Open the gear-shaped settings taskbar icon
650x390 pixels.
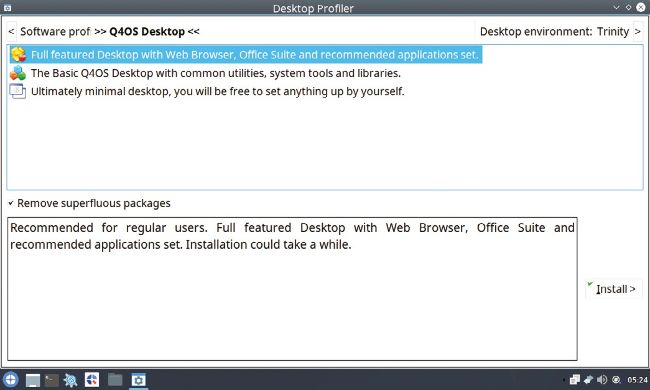(x=71, y=380)
